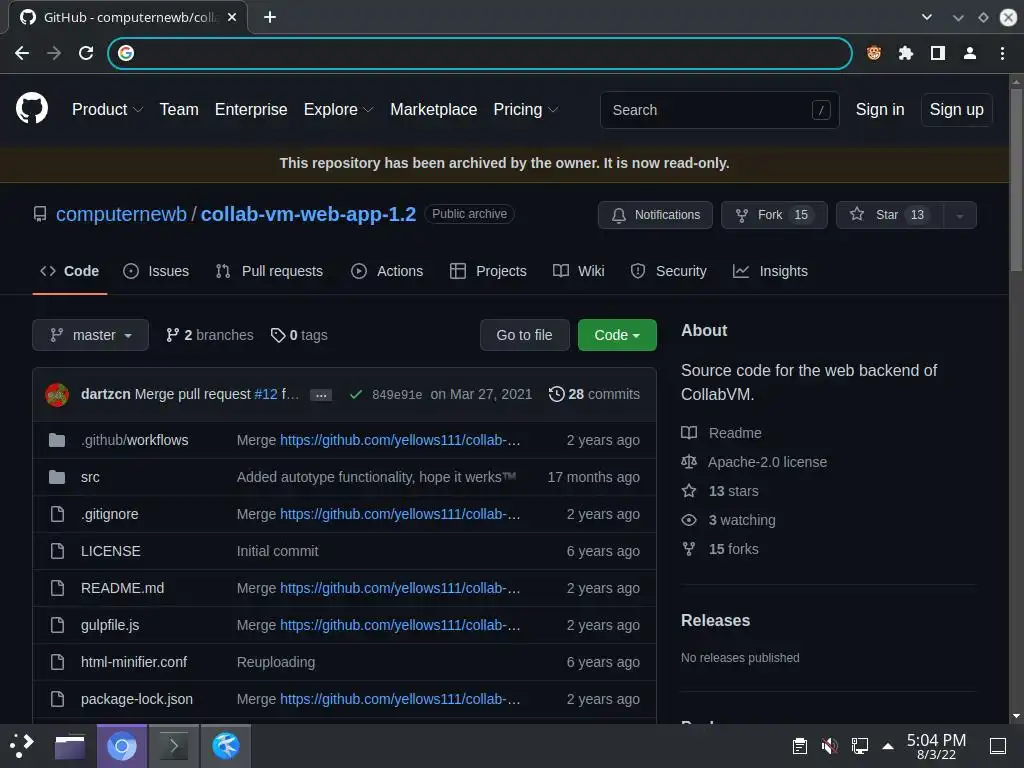
Task: Expand the Product menu
Action: [x=107, y=110]
